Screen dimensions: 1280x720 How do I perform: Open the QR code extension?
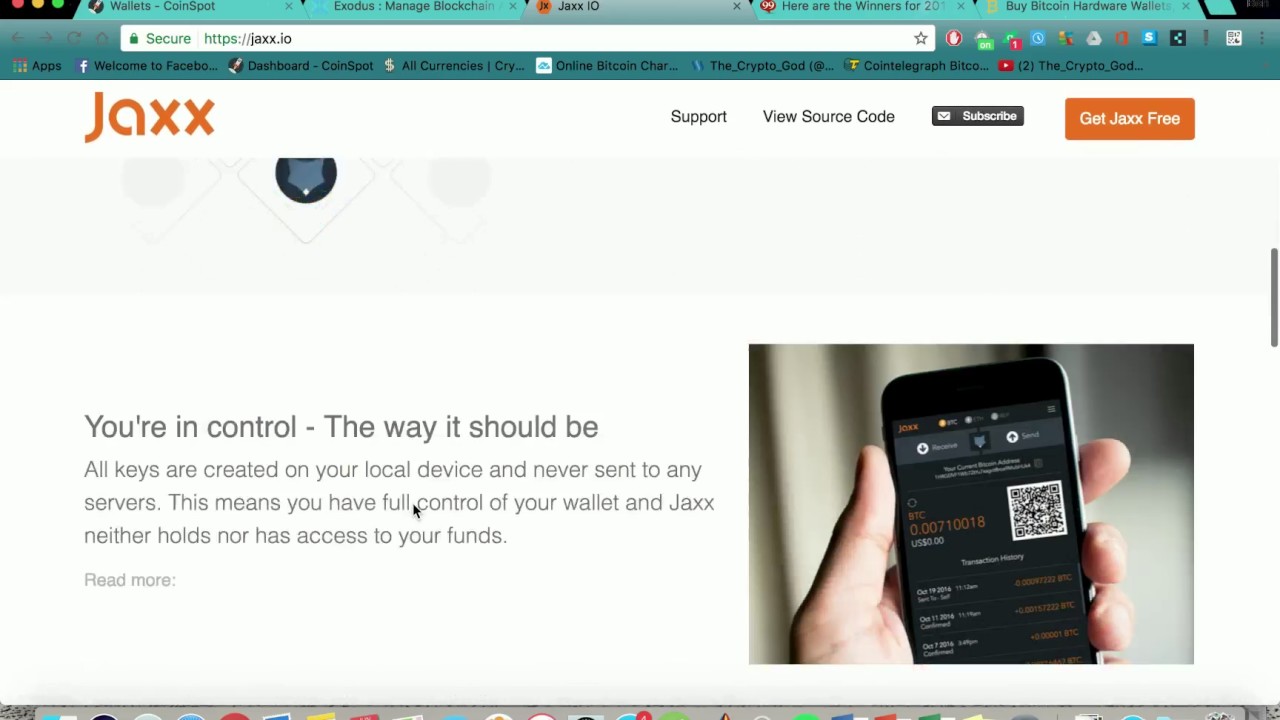1234,38
